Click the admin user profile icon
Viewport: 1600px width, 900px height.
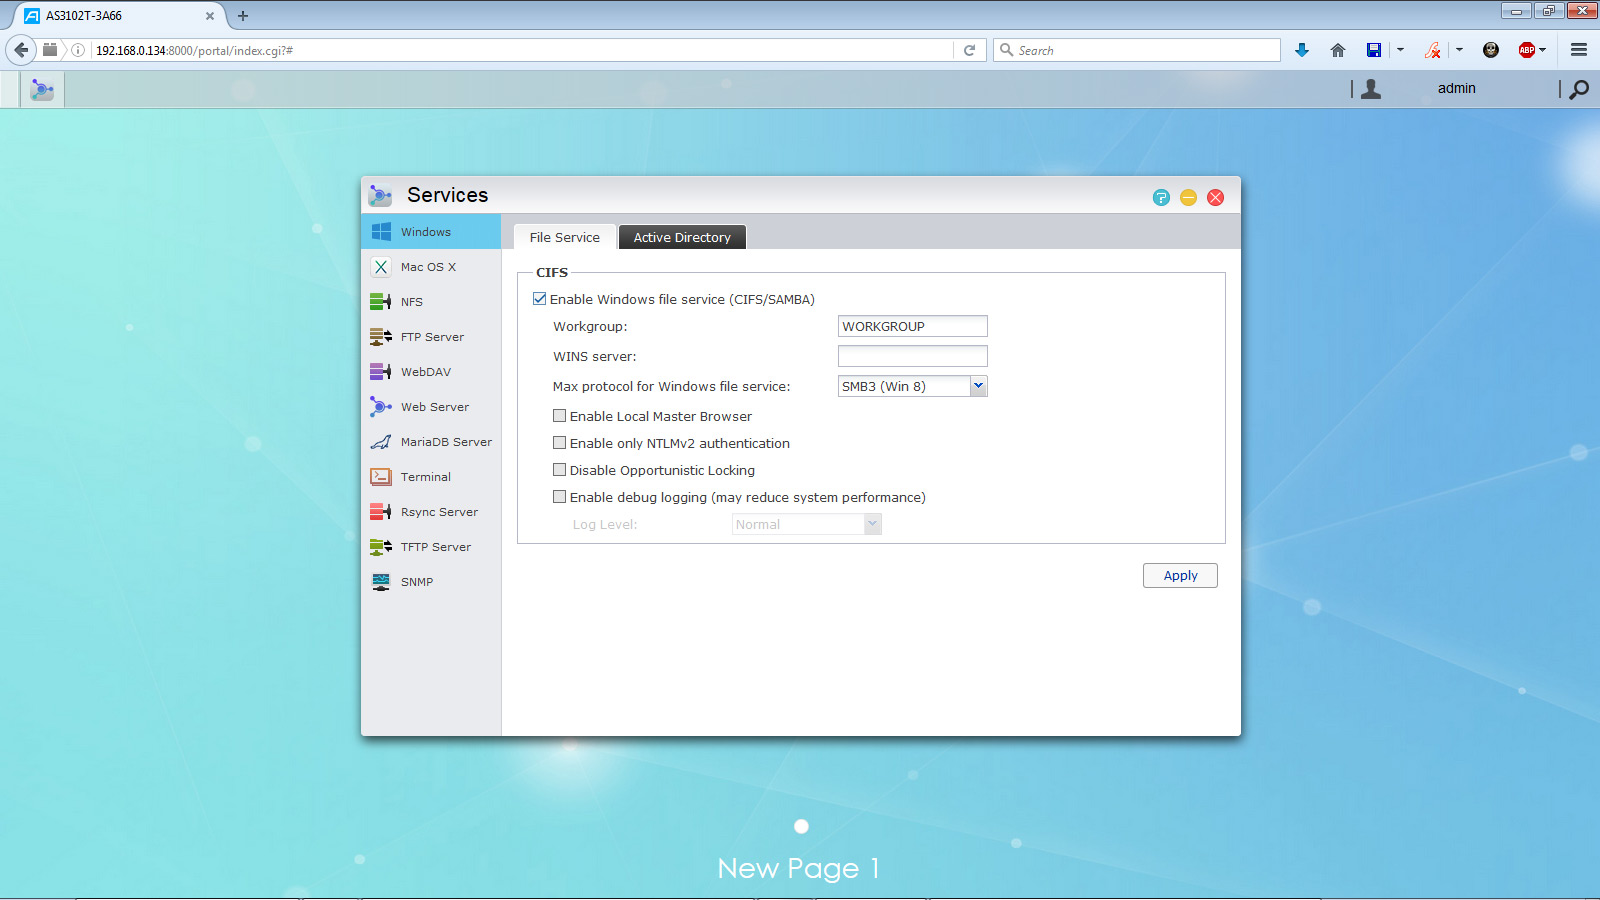click(1371, 89)
